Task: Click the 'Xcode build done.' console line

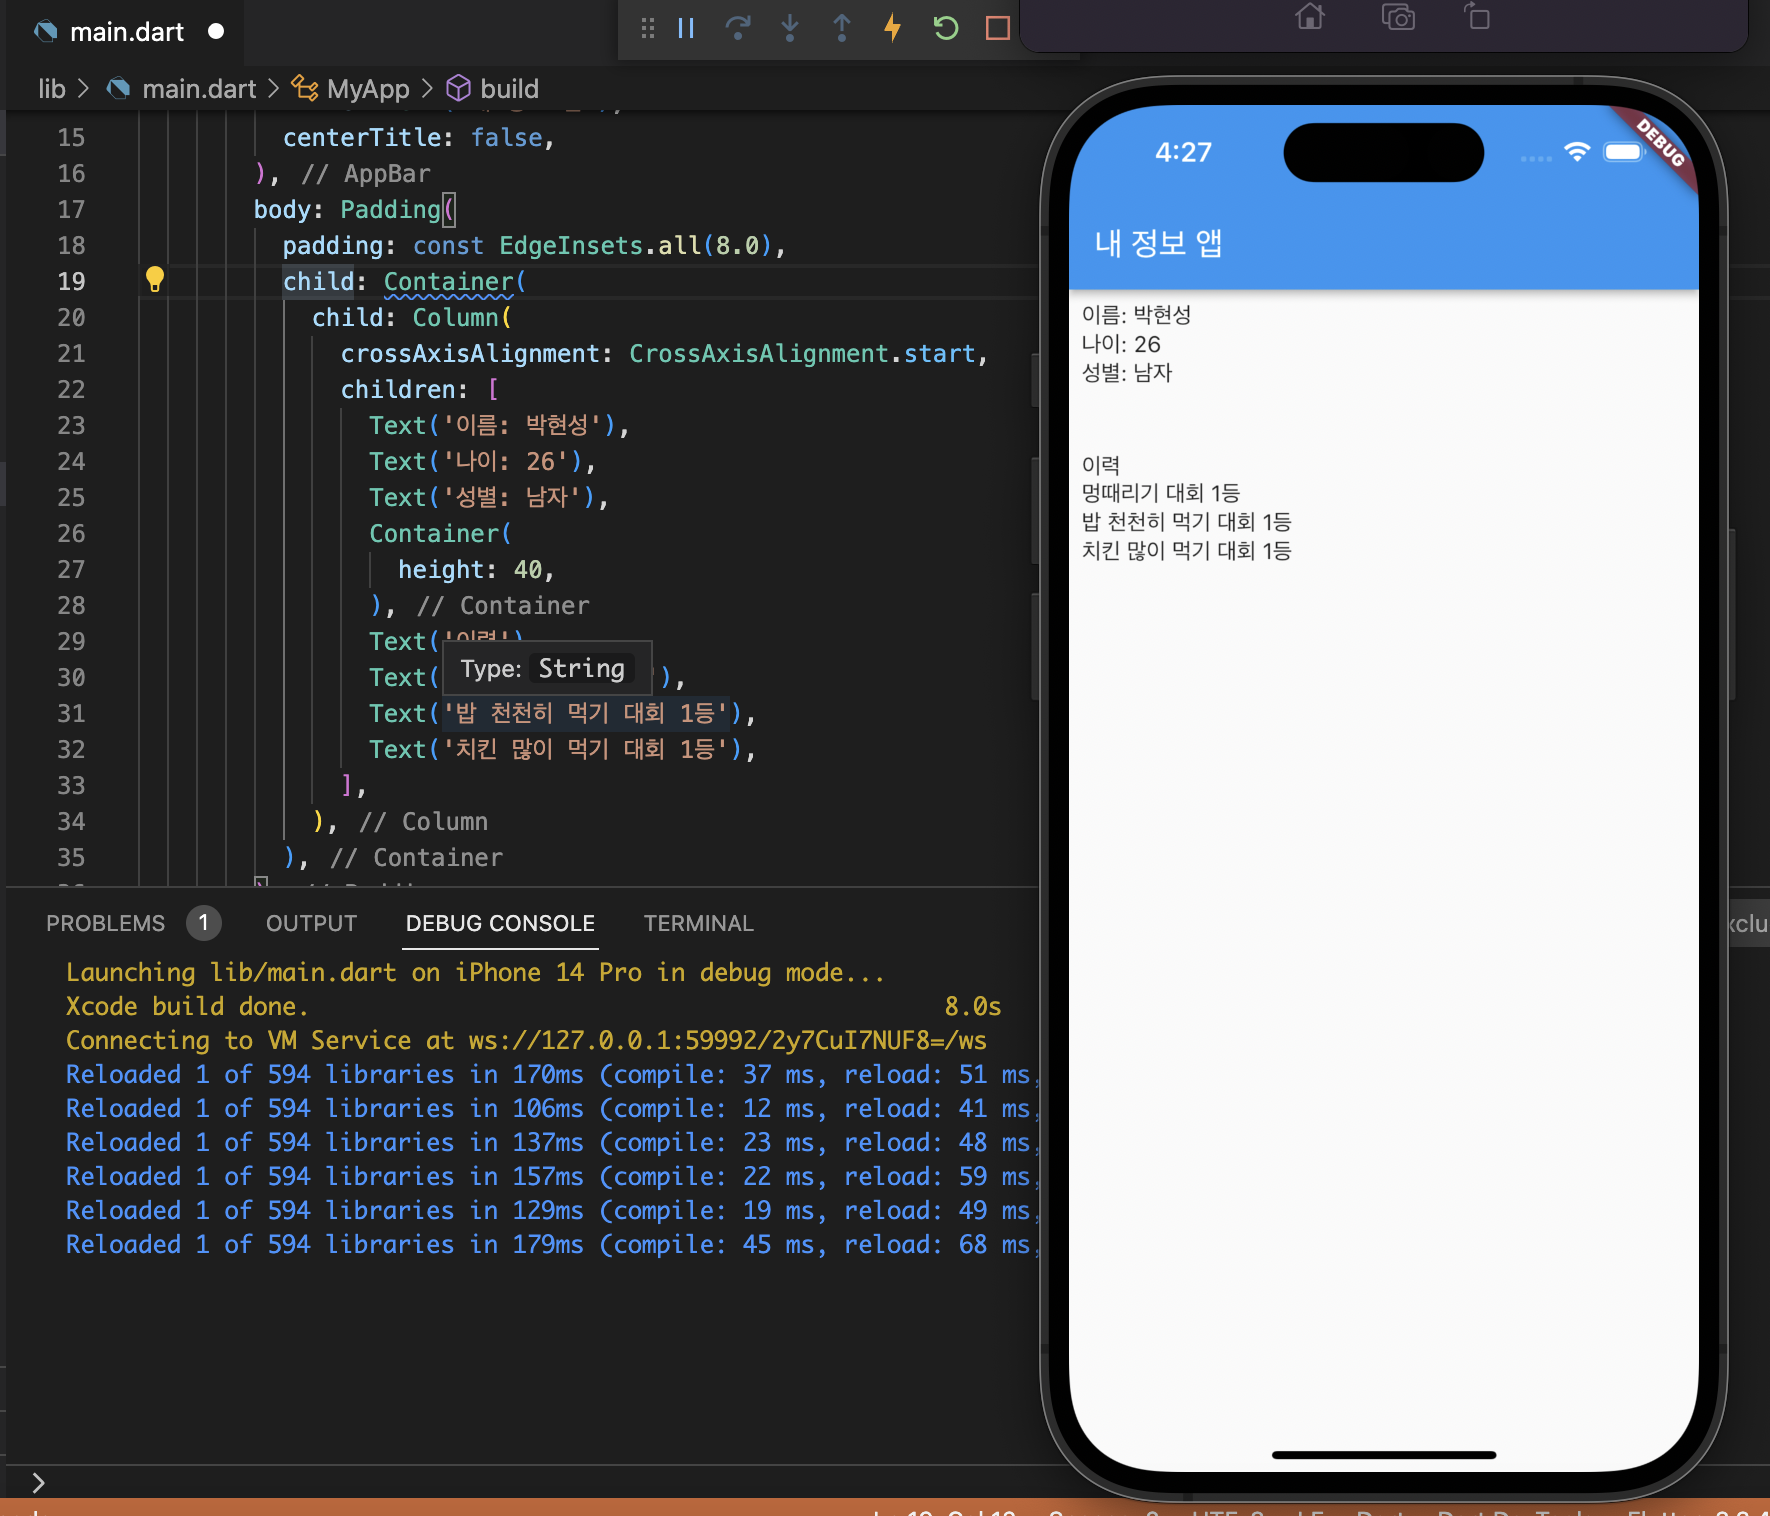Action: click(x=187, y=1007)
